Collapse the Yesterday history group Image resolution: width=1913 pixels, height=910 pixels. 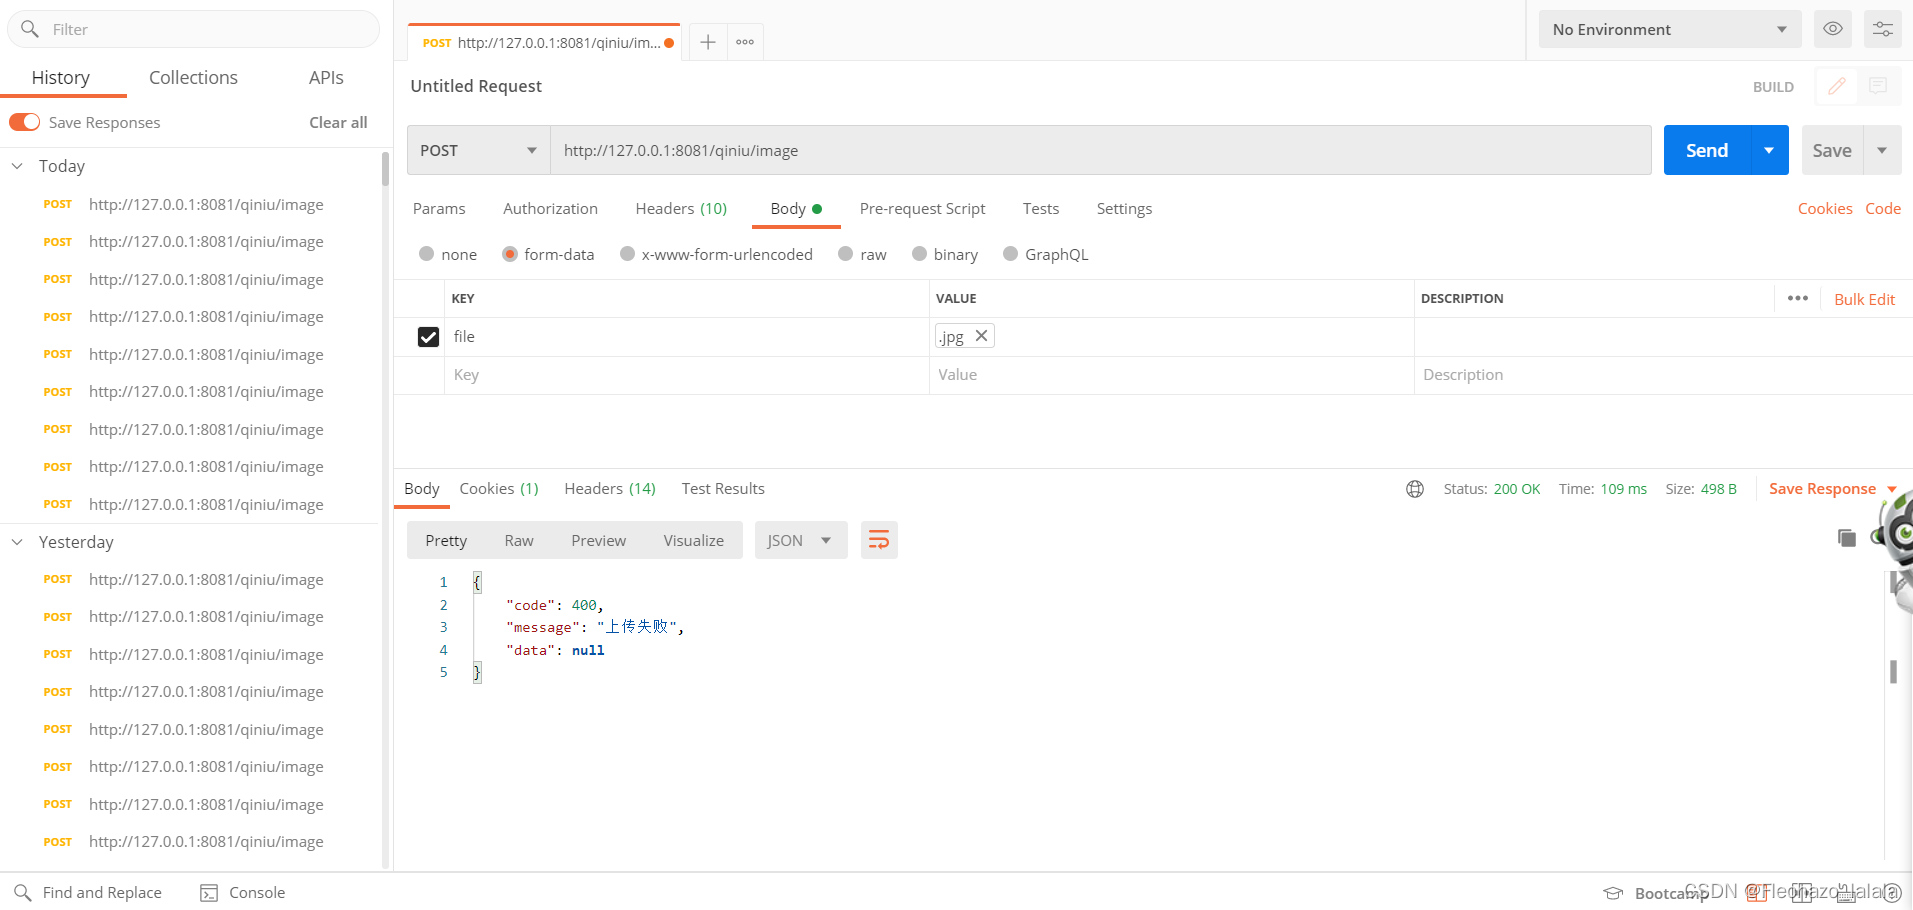(x=17, y=542)
